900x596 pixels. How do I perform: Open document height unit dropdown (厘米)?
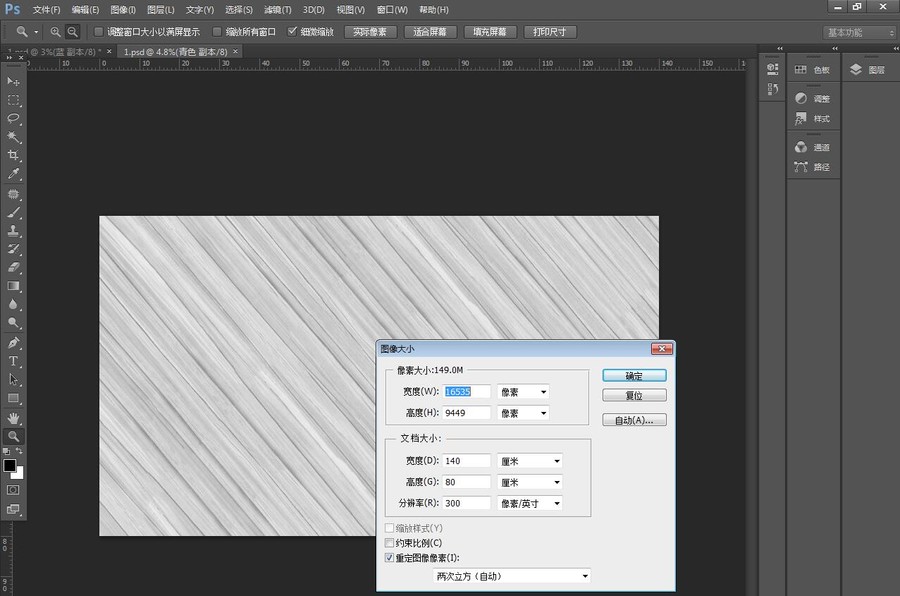[530, 482]
